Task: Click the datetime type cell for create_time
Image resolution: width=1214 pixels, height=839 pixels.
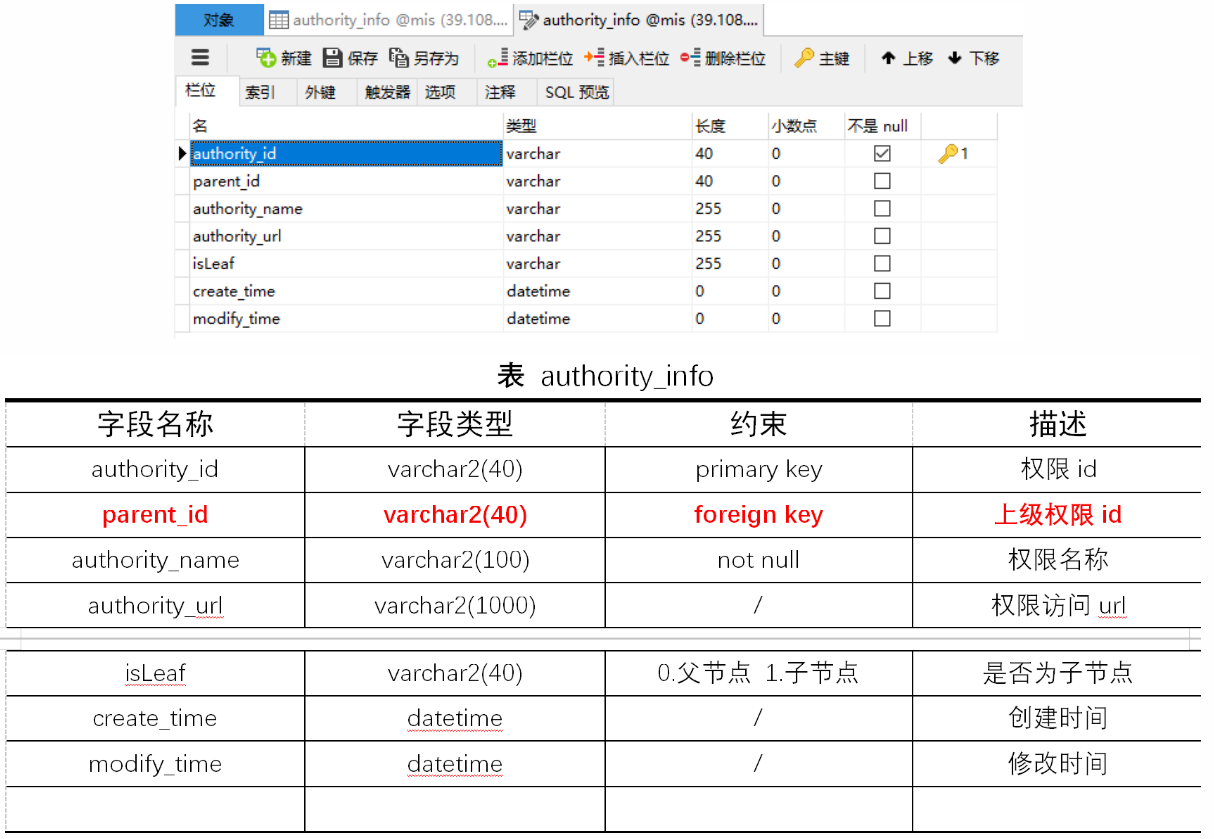Action: tap(538, 291)
